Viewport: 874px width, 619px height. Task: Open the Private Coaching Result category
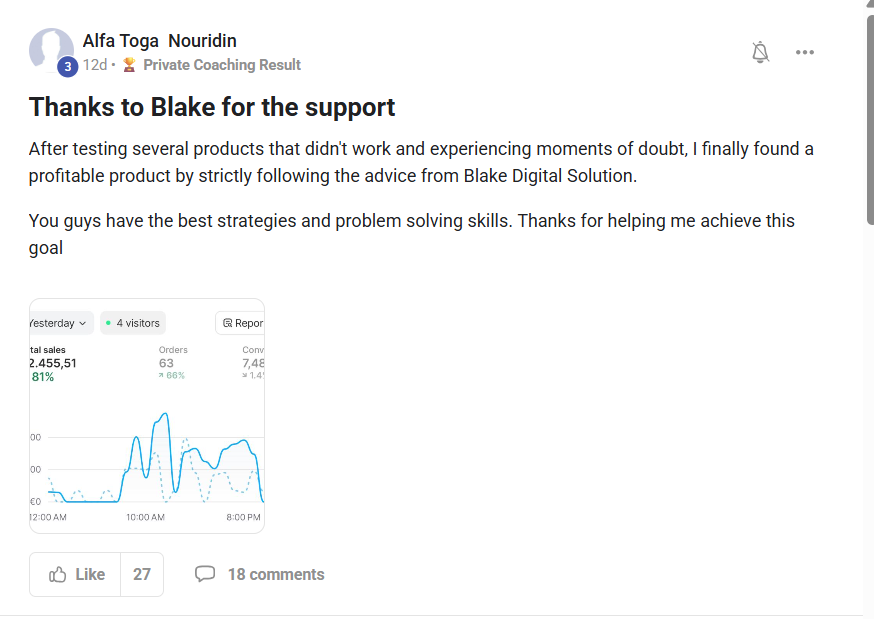[x=221, y=65]
